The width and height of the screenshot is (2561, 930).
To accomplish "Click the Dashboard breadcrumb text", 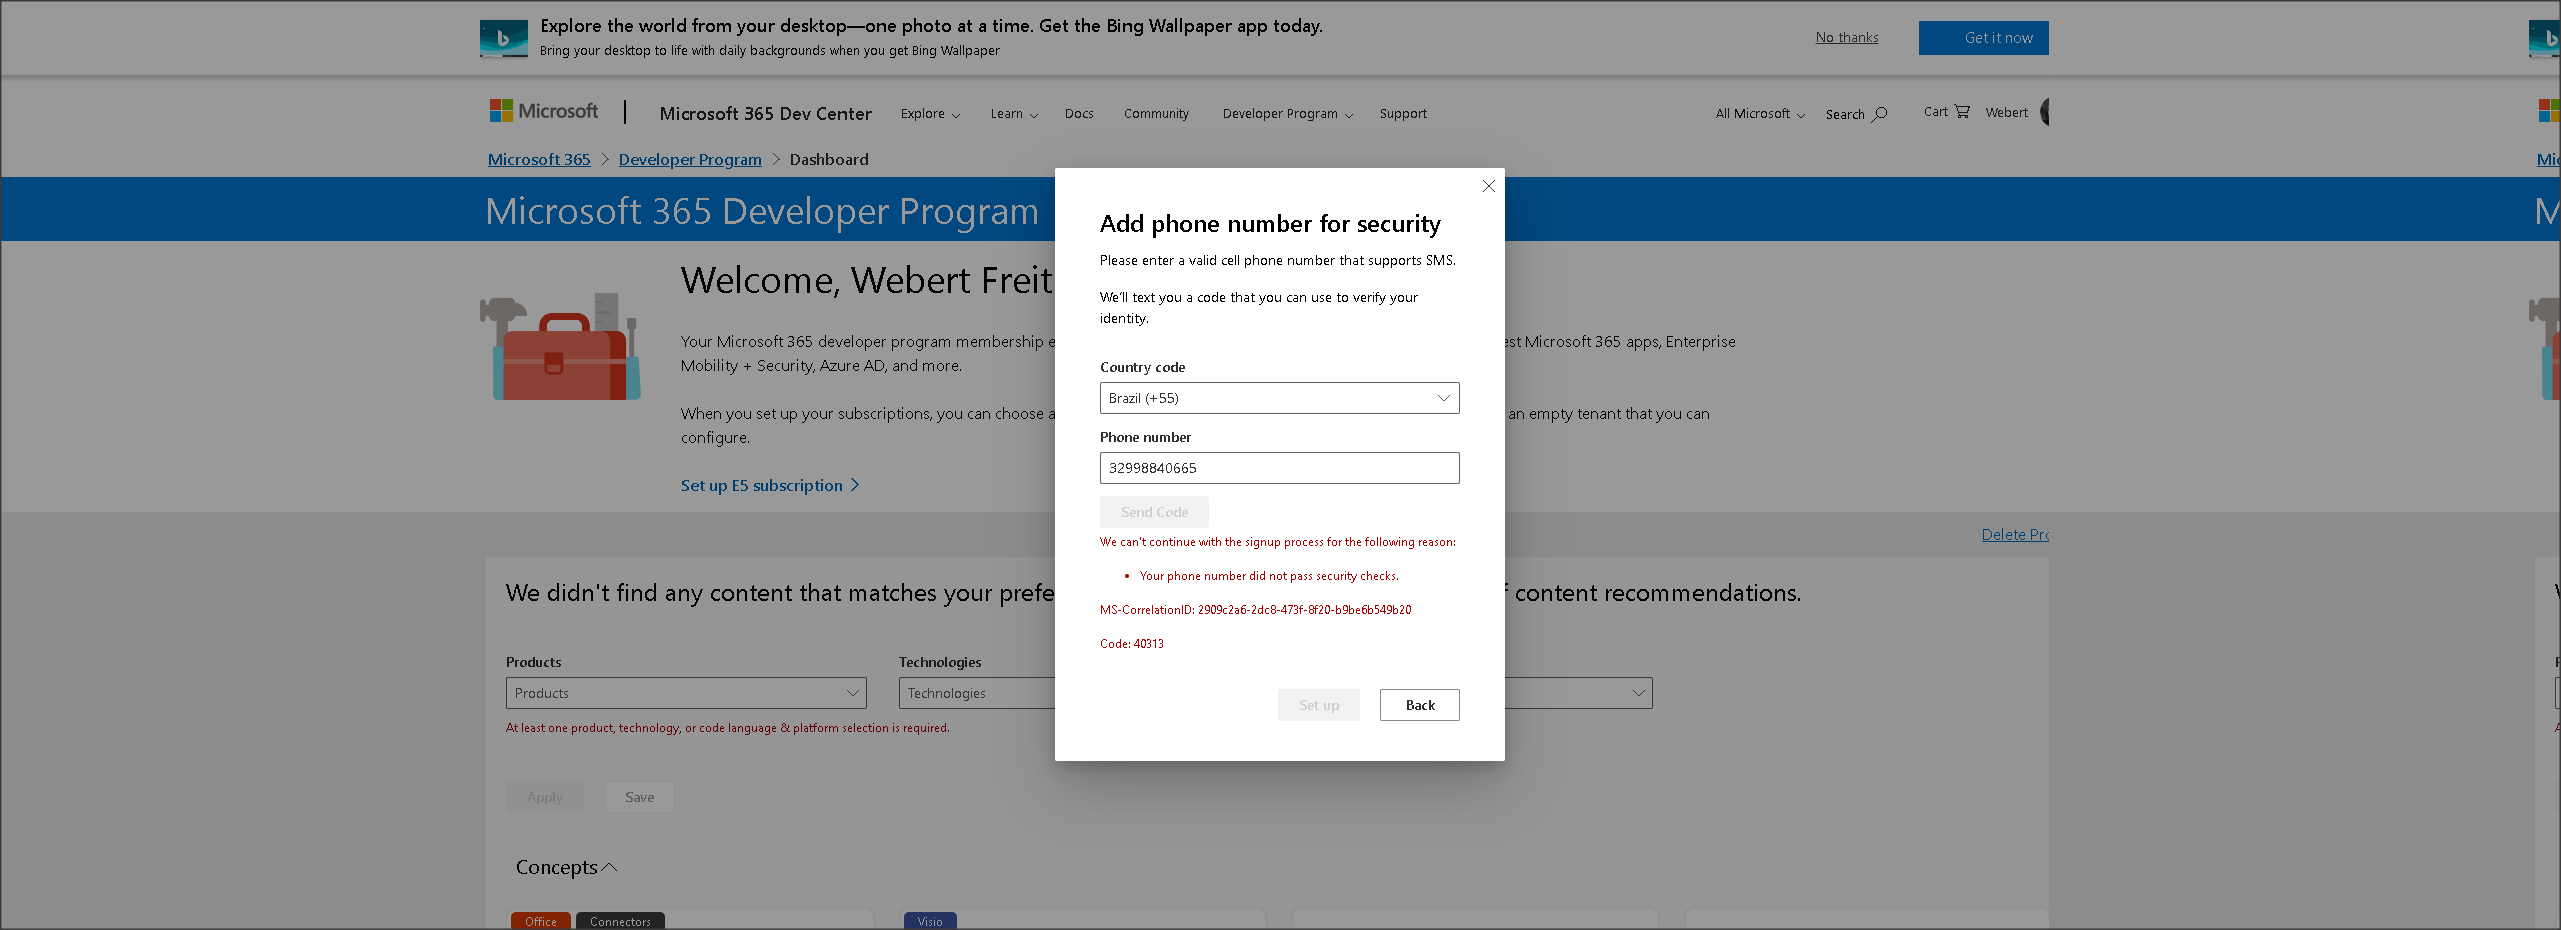I will click(829, 159).
